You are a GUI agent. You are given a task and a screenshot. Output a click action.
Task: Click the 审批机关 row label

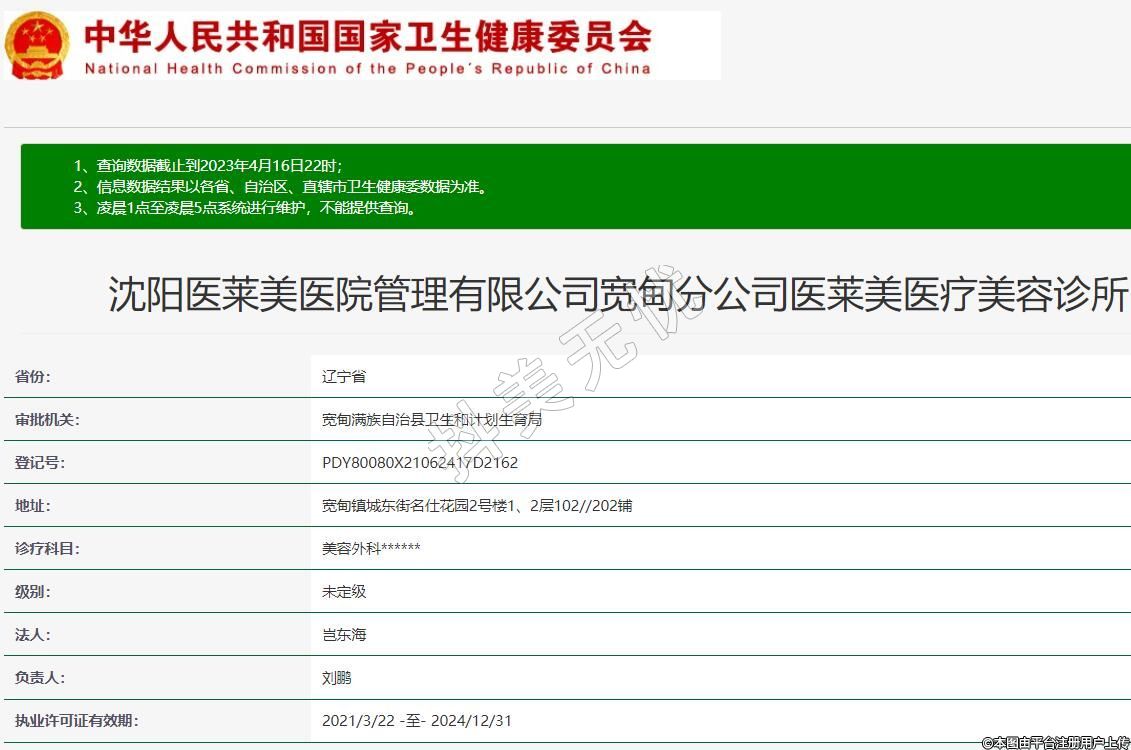[47, 420]
